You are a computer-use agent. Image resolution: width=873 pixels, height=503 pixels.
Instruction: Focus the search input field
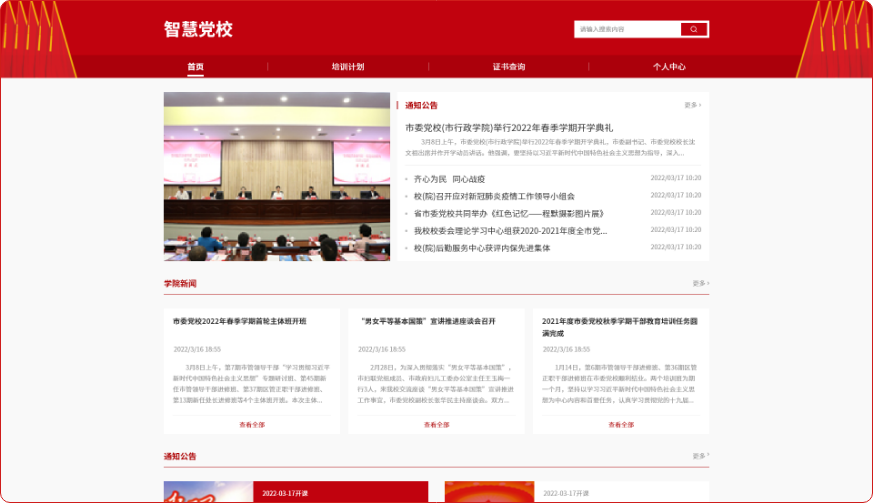point(627,29)
